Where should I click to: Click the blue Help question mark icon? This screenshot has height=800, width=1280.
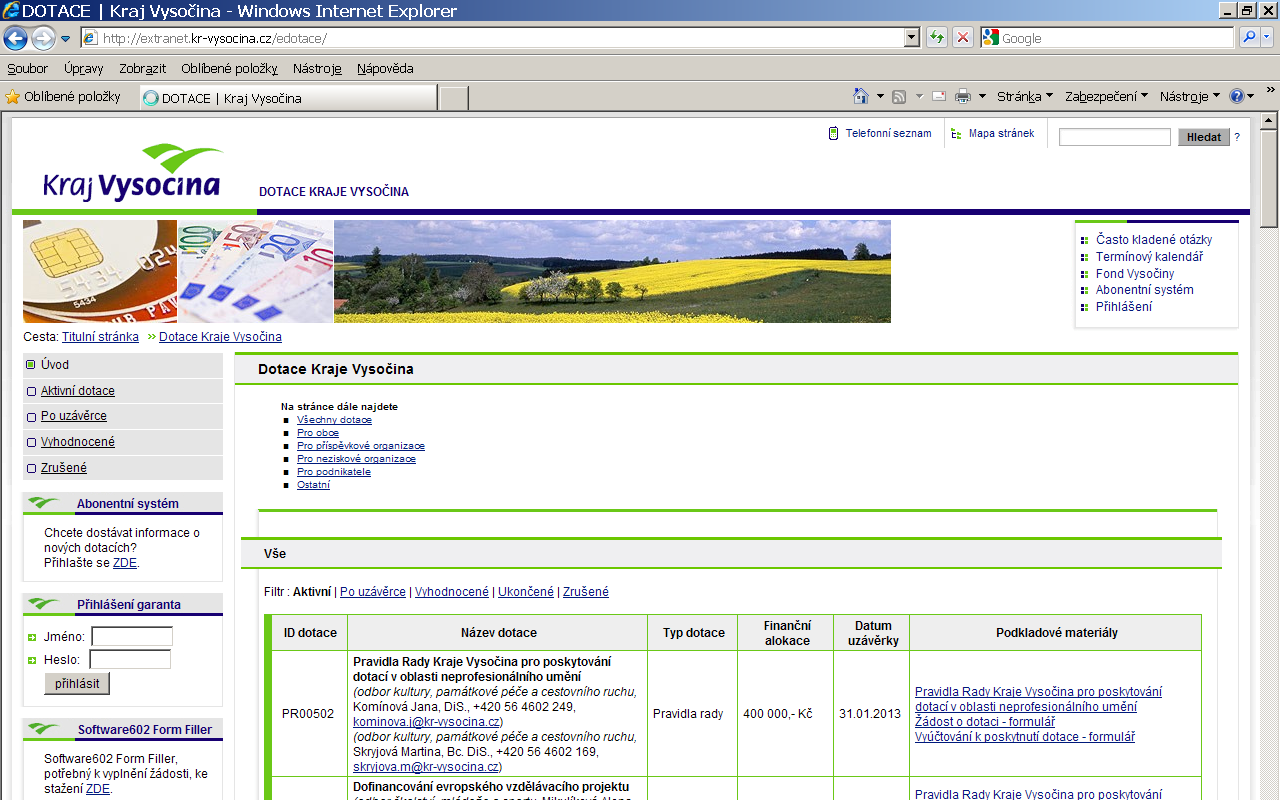[x=1237, y=96]
